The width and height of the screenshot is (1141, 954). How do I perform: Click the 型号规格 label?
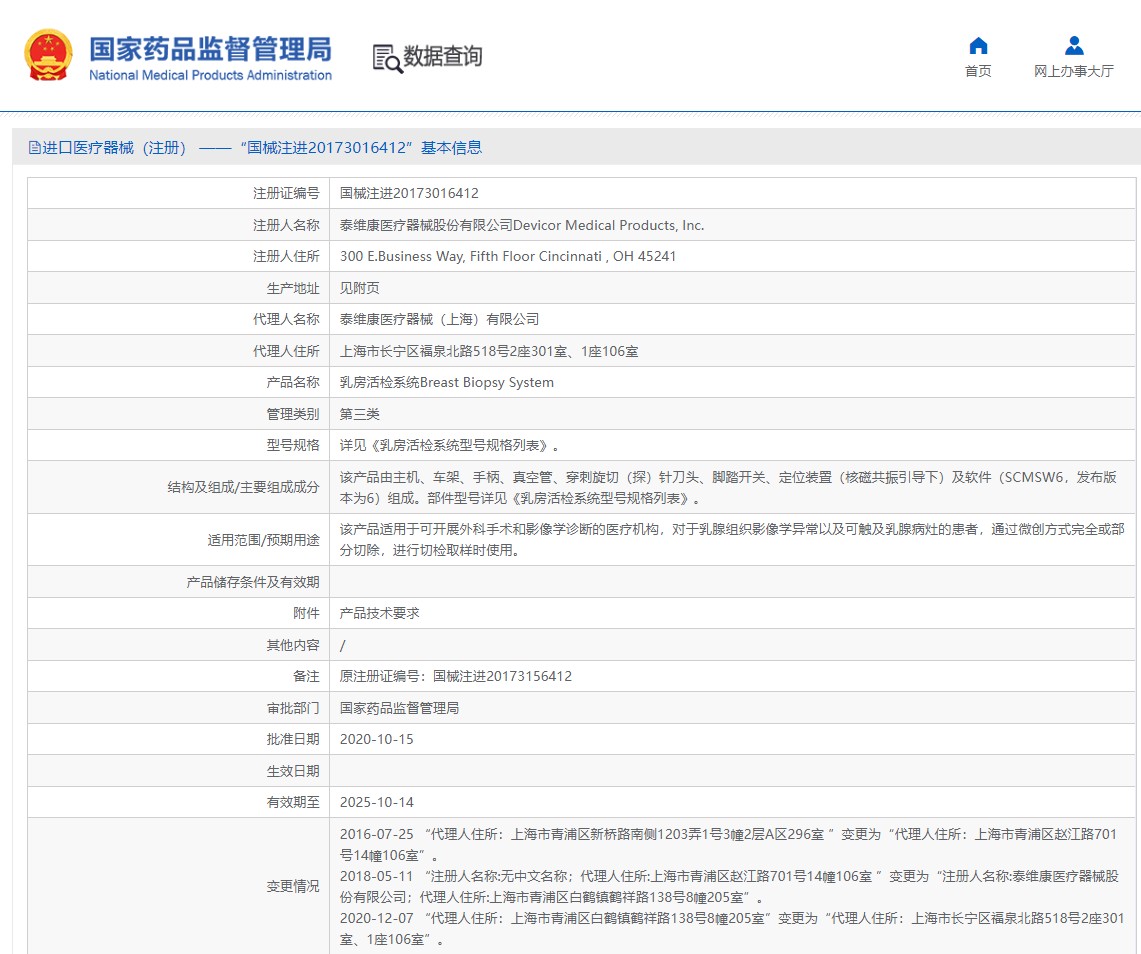(x=293, y=445)
